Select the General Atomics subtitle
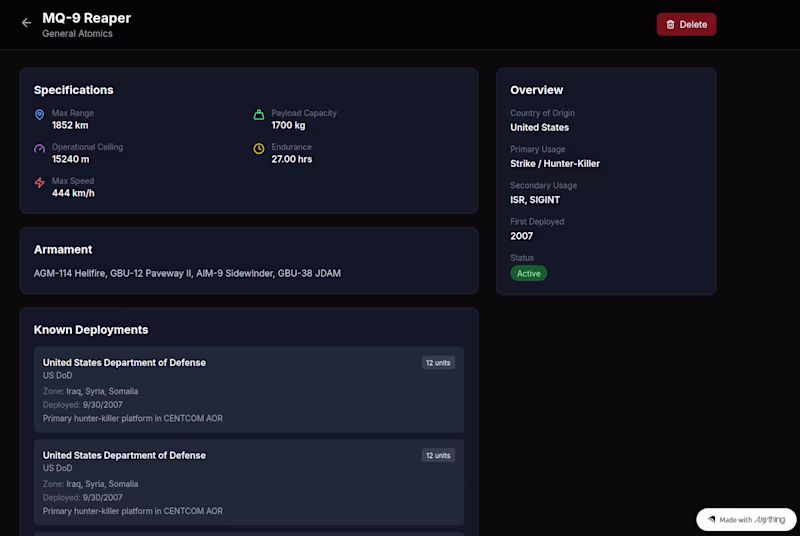The width and height of the screenshot is (800, 536). 77,34
